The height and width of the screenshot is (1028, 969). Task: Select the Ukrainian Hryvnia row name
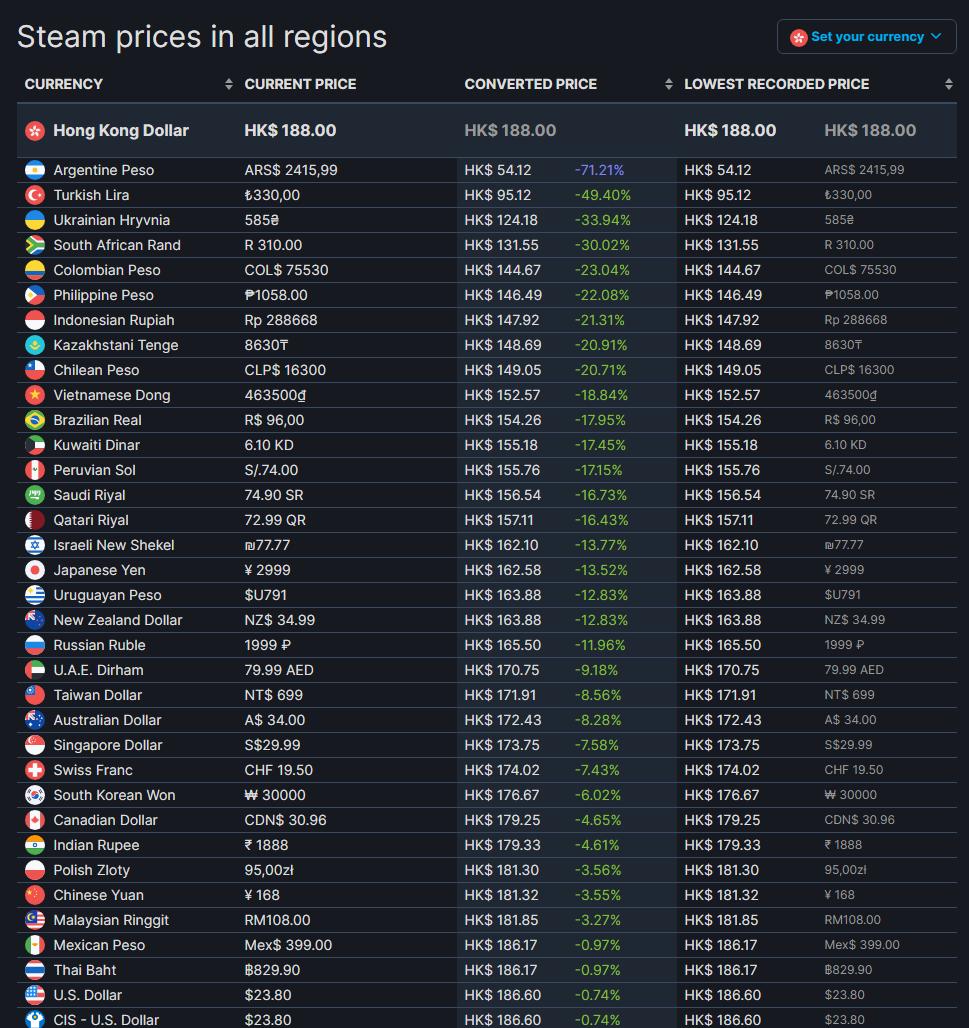click(x=111, y=220)
